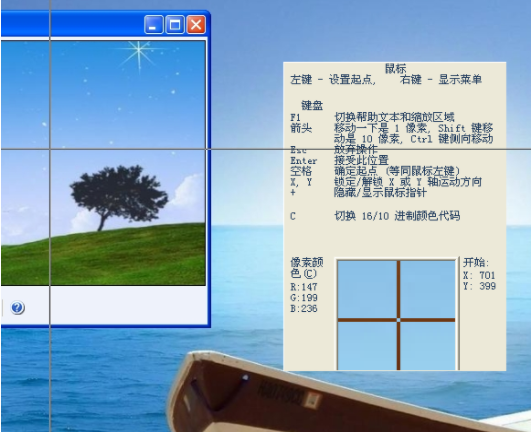Image resolution: width=531 pixels, height=432 pixels.
Task: Click the 右键 - 显示菜单 text
Action: 440,80
